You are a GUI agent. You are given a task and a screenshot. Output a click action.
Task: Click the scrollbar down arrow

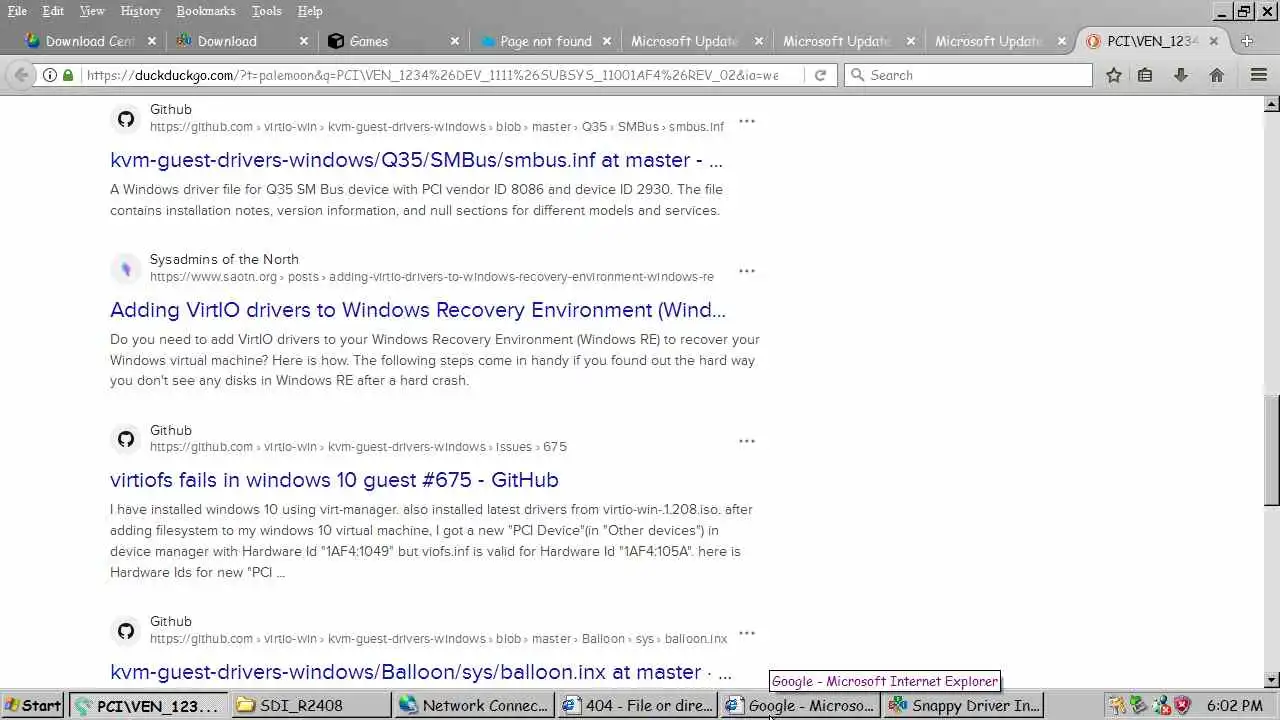[1272, 681]
